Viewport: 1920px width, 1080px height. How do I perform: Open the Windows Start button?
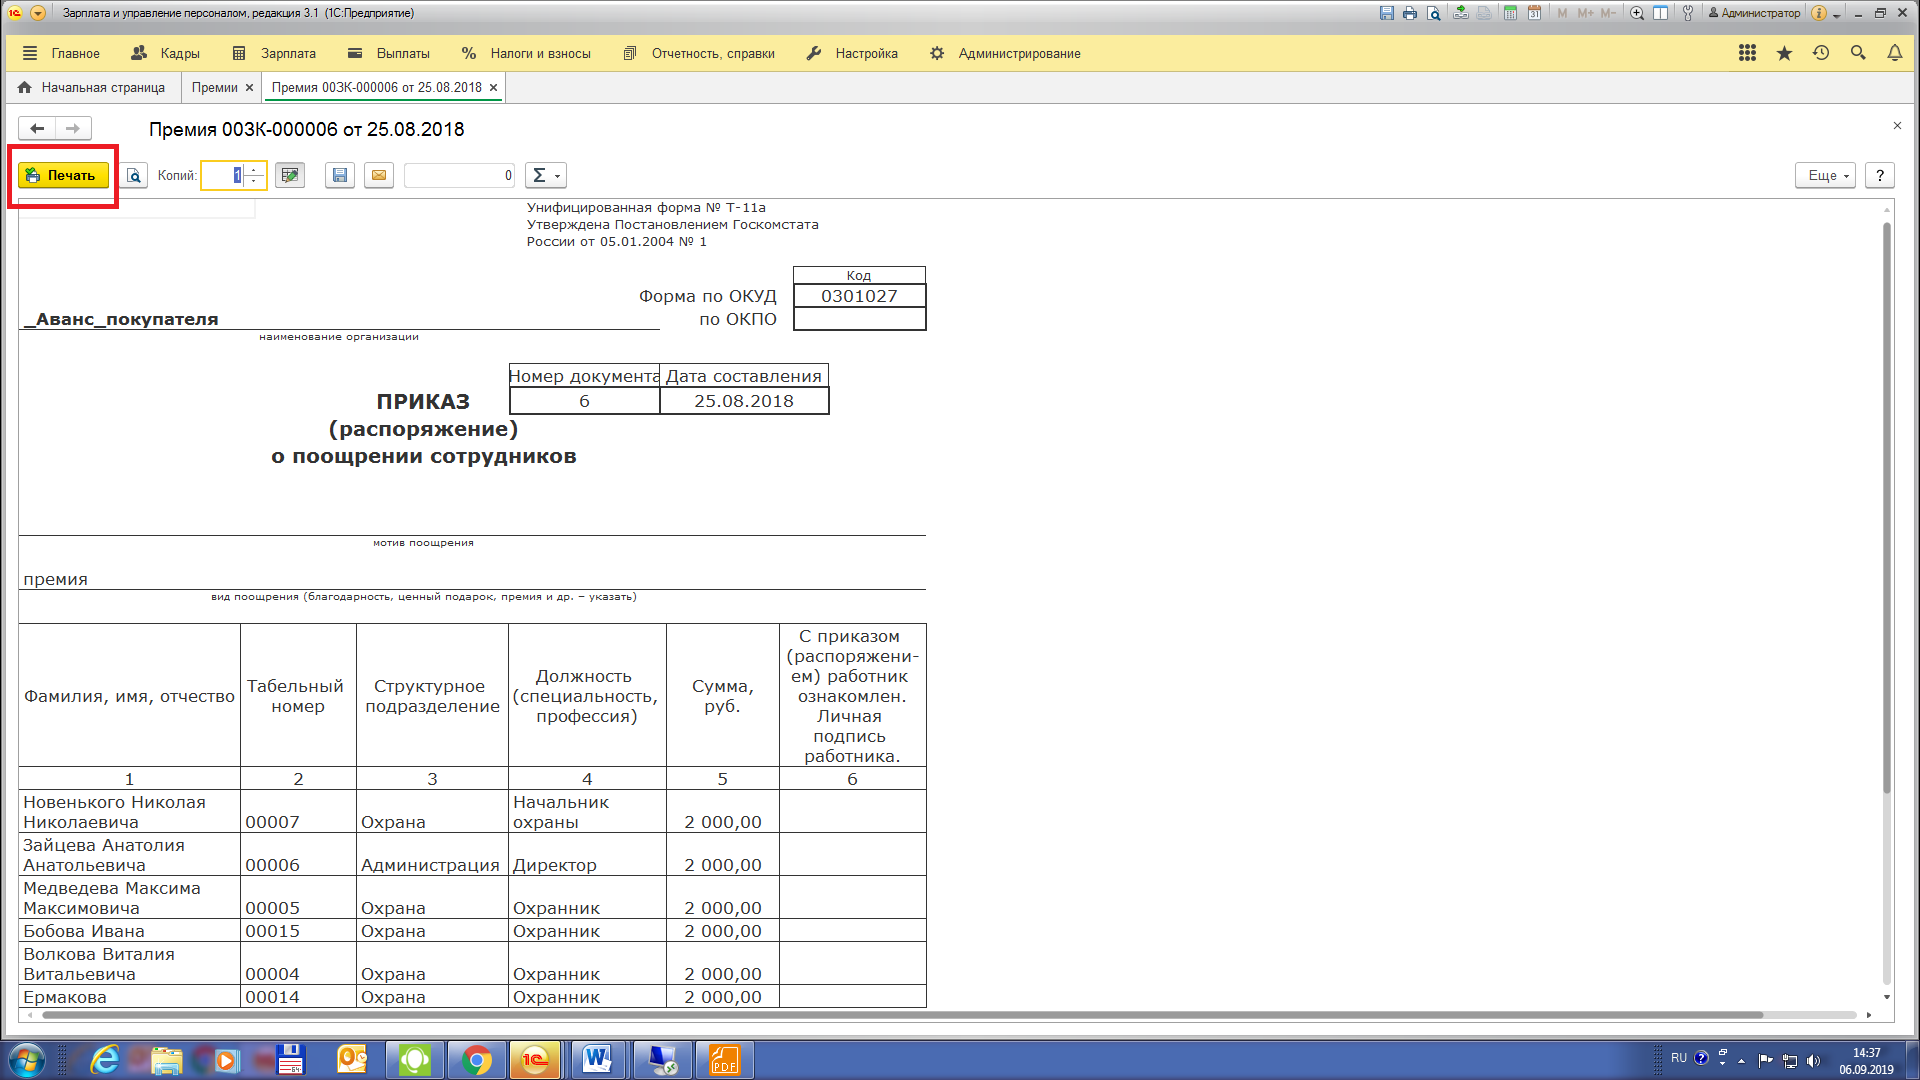[x=27, y=1060]
